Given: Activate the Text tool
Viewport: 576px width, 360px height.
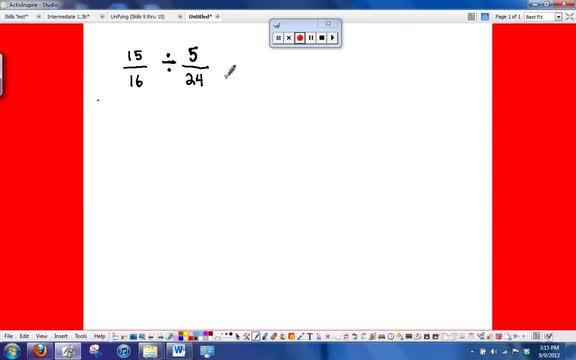Looking at the screenshot, I should click(x=310, y=336).
